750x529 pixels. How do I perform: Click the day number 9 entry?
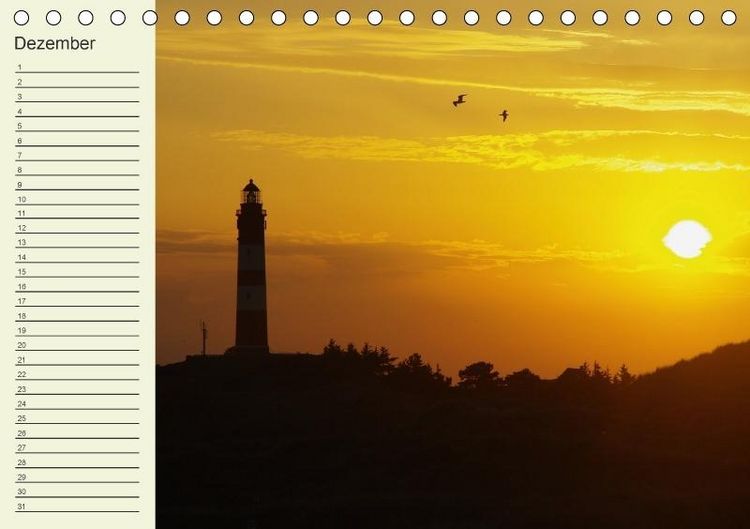(77, 185)
